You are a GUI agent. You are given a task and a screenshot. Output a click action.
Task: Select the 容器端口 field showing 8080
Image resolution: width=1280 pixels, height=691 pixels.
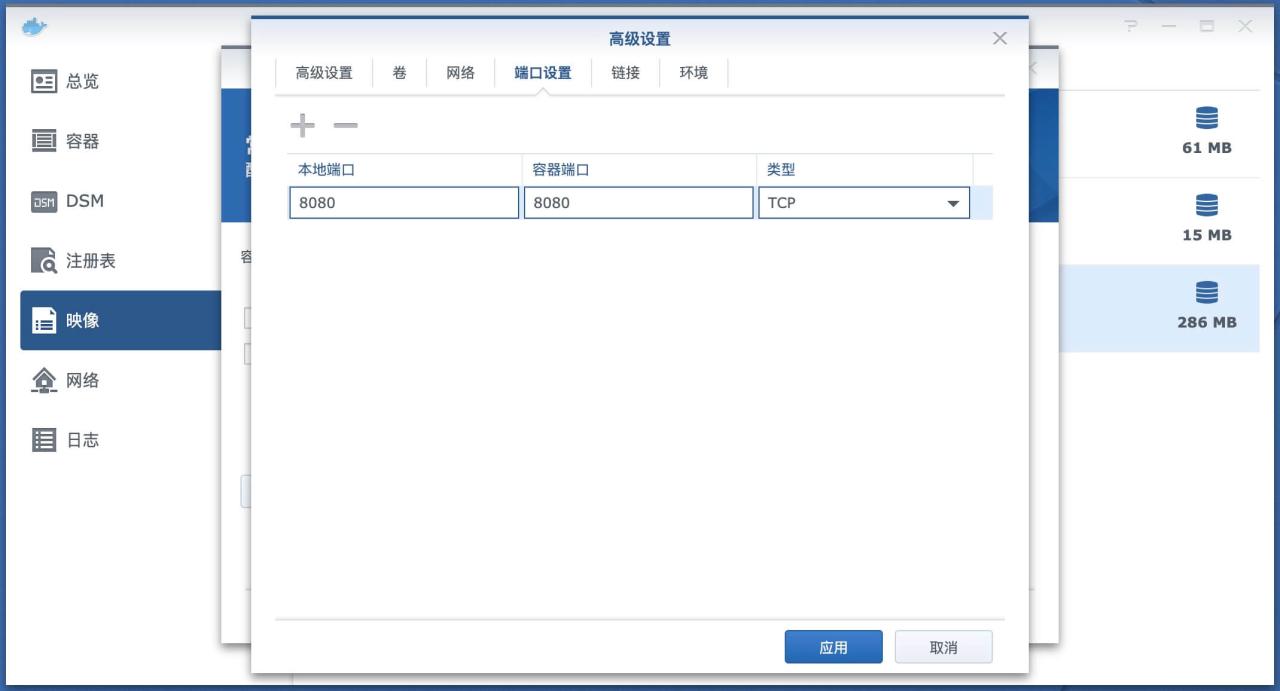(x=638, y=203)
